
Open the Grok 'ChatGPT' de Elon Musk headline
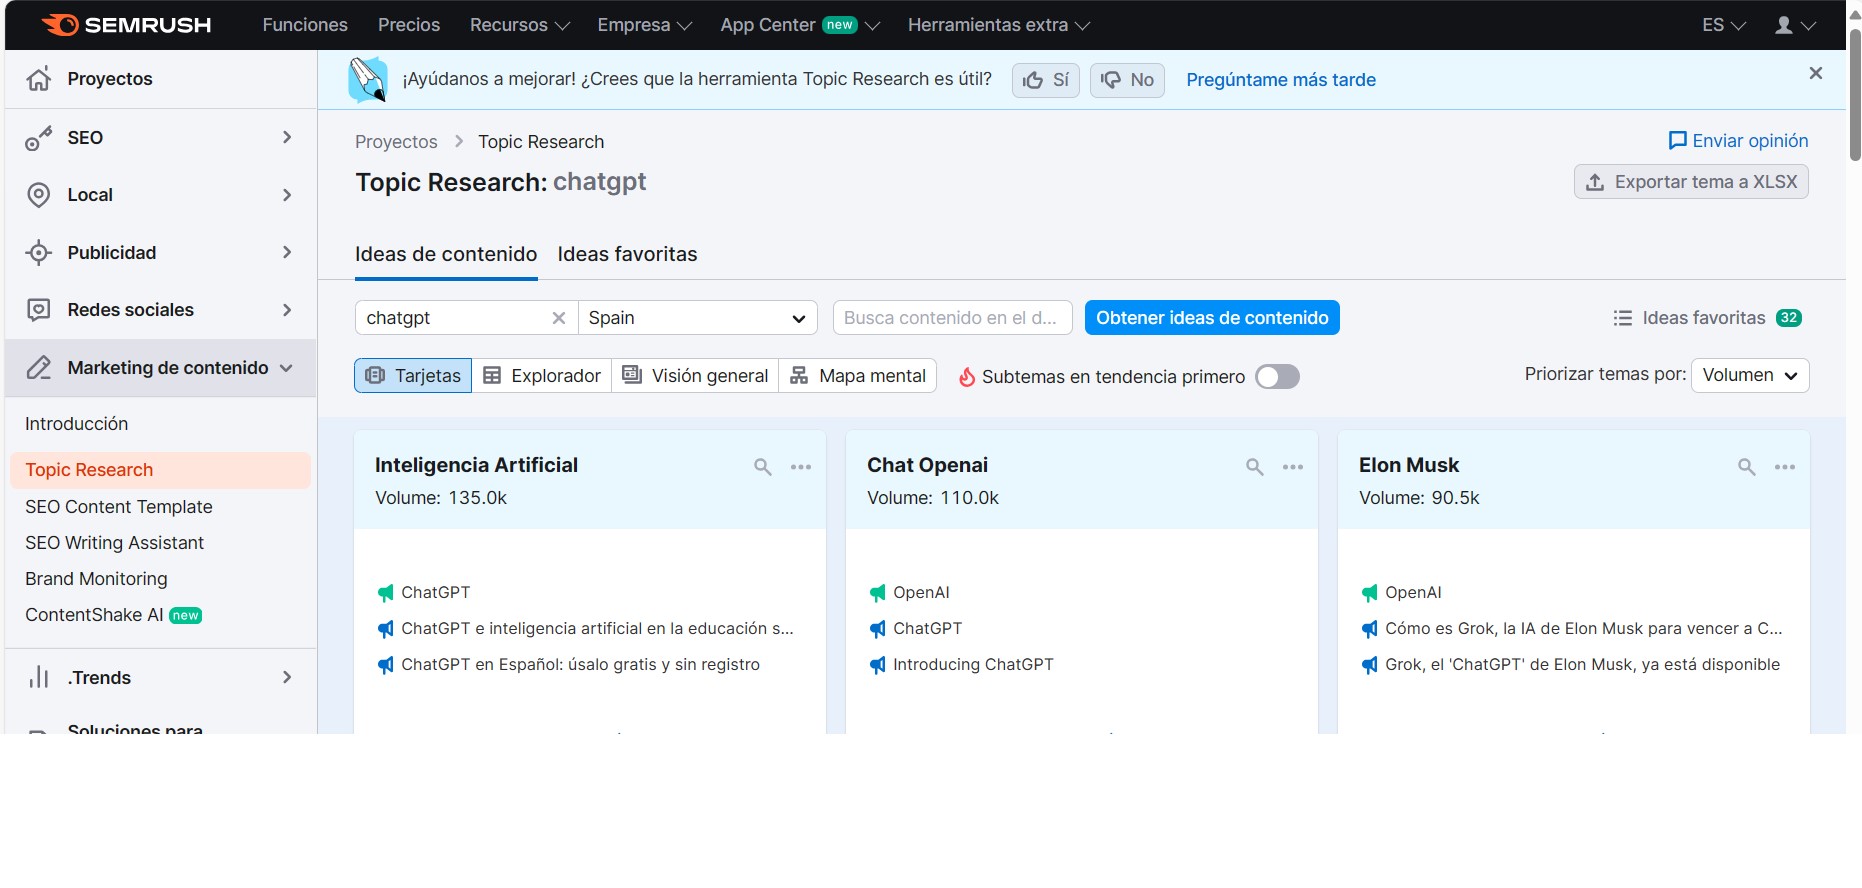click(1582, 665)
